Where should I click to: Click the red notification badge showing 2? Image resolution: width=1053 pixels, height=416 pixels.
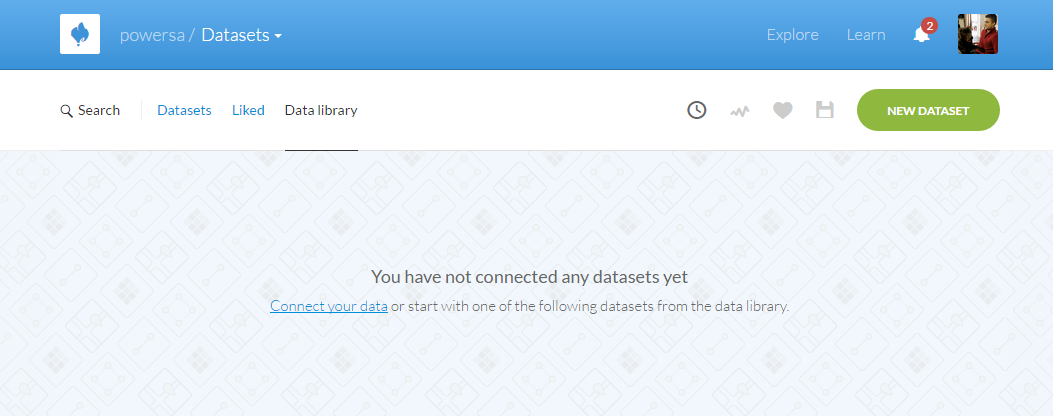(929, 26)
